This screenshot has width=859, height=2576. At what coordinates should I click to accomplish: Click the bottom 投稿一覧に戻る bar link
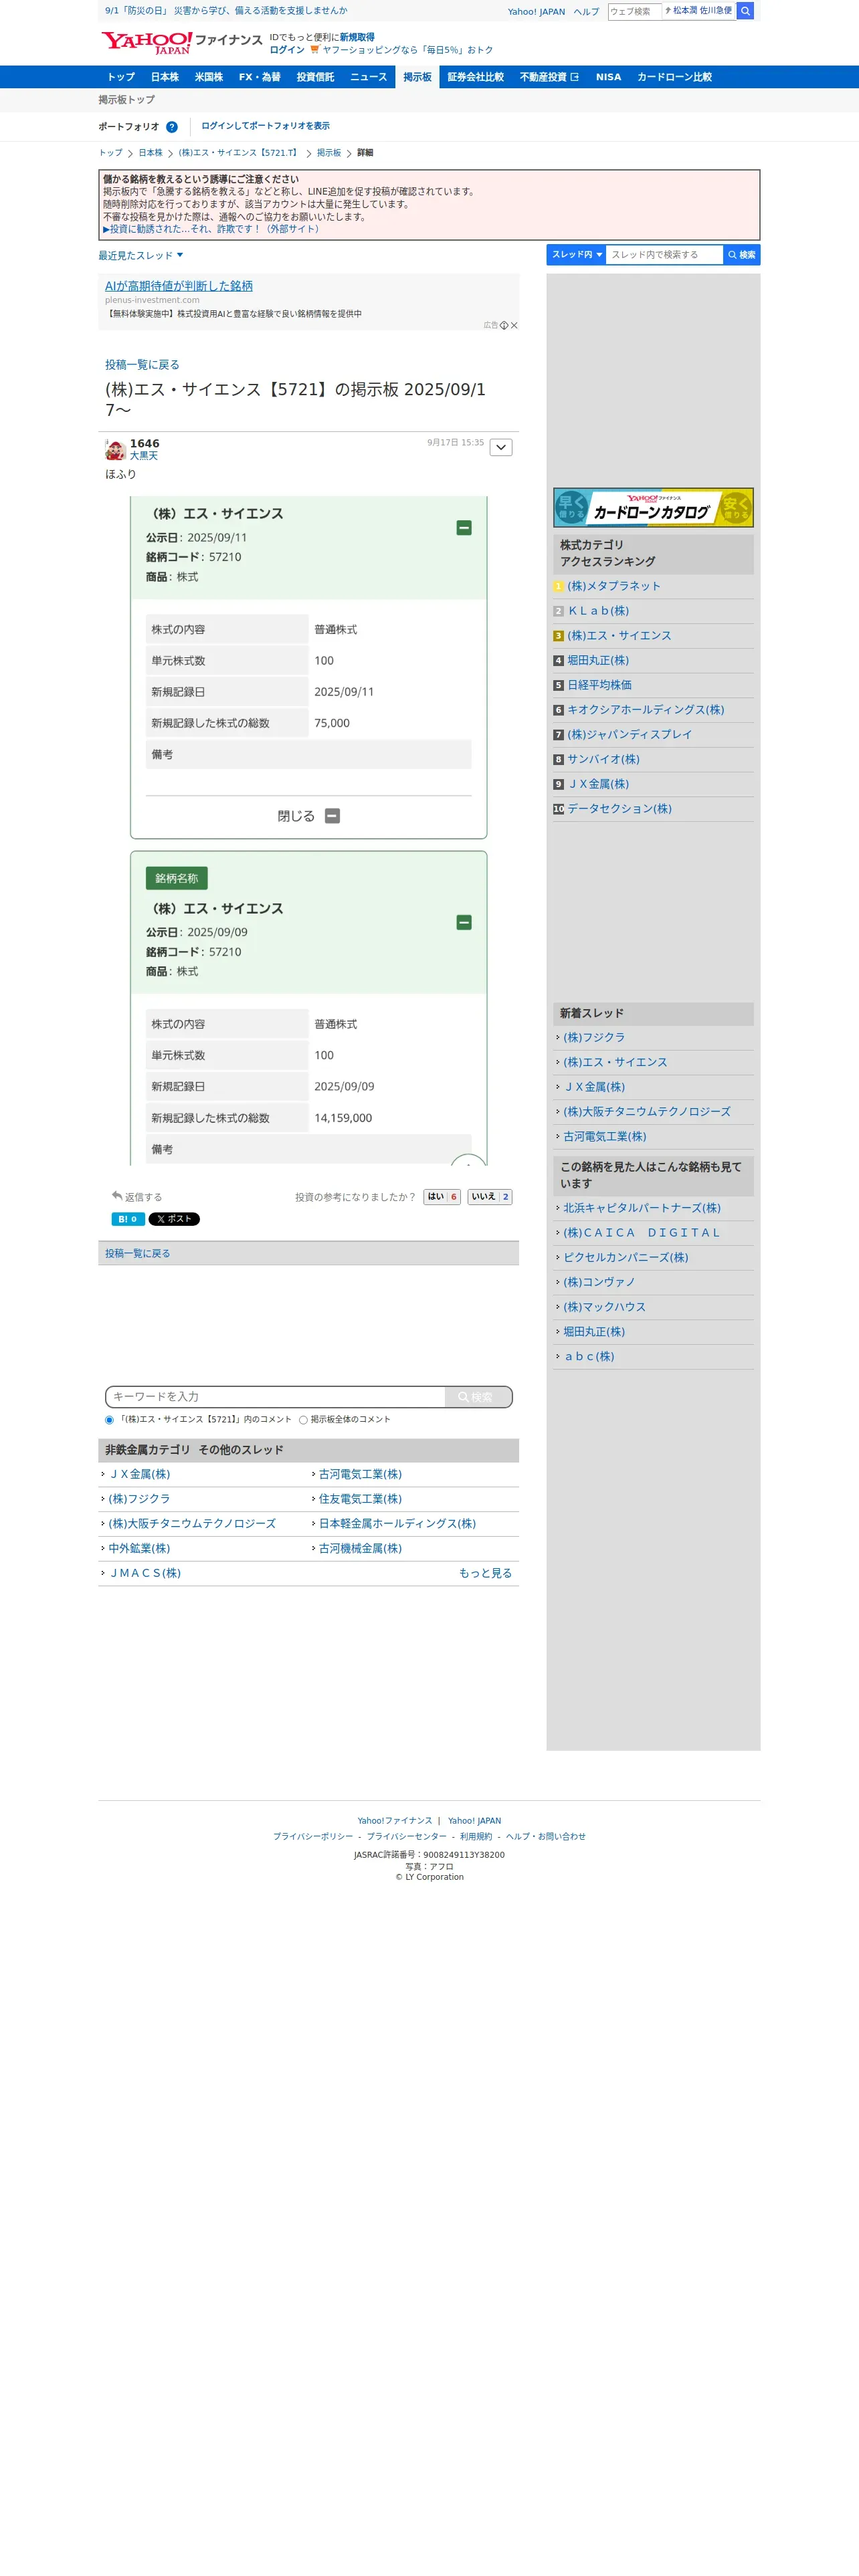coord(137,1253)
